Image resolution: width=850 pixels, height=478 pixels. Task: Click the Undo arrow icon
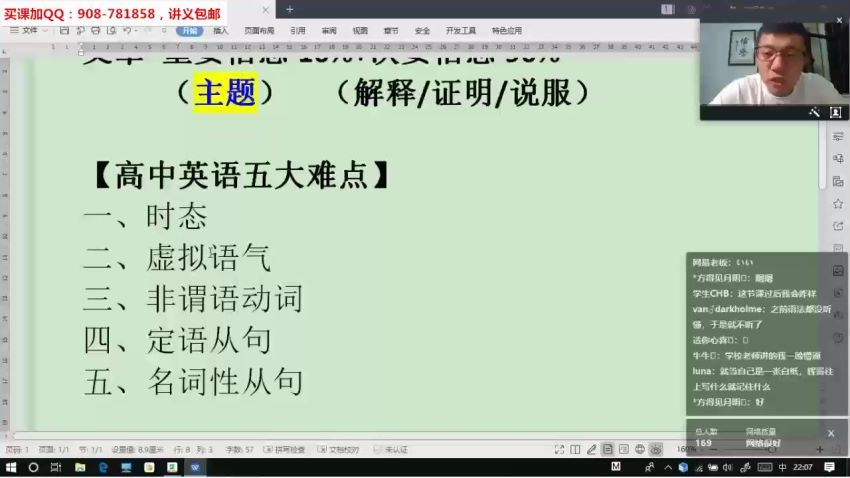pos(127,31)
